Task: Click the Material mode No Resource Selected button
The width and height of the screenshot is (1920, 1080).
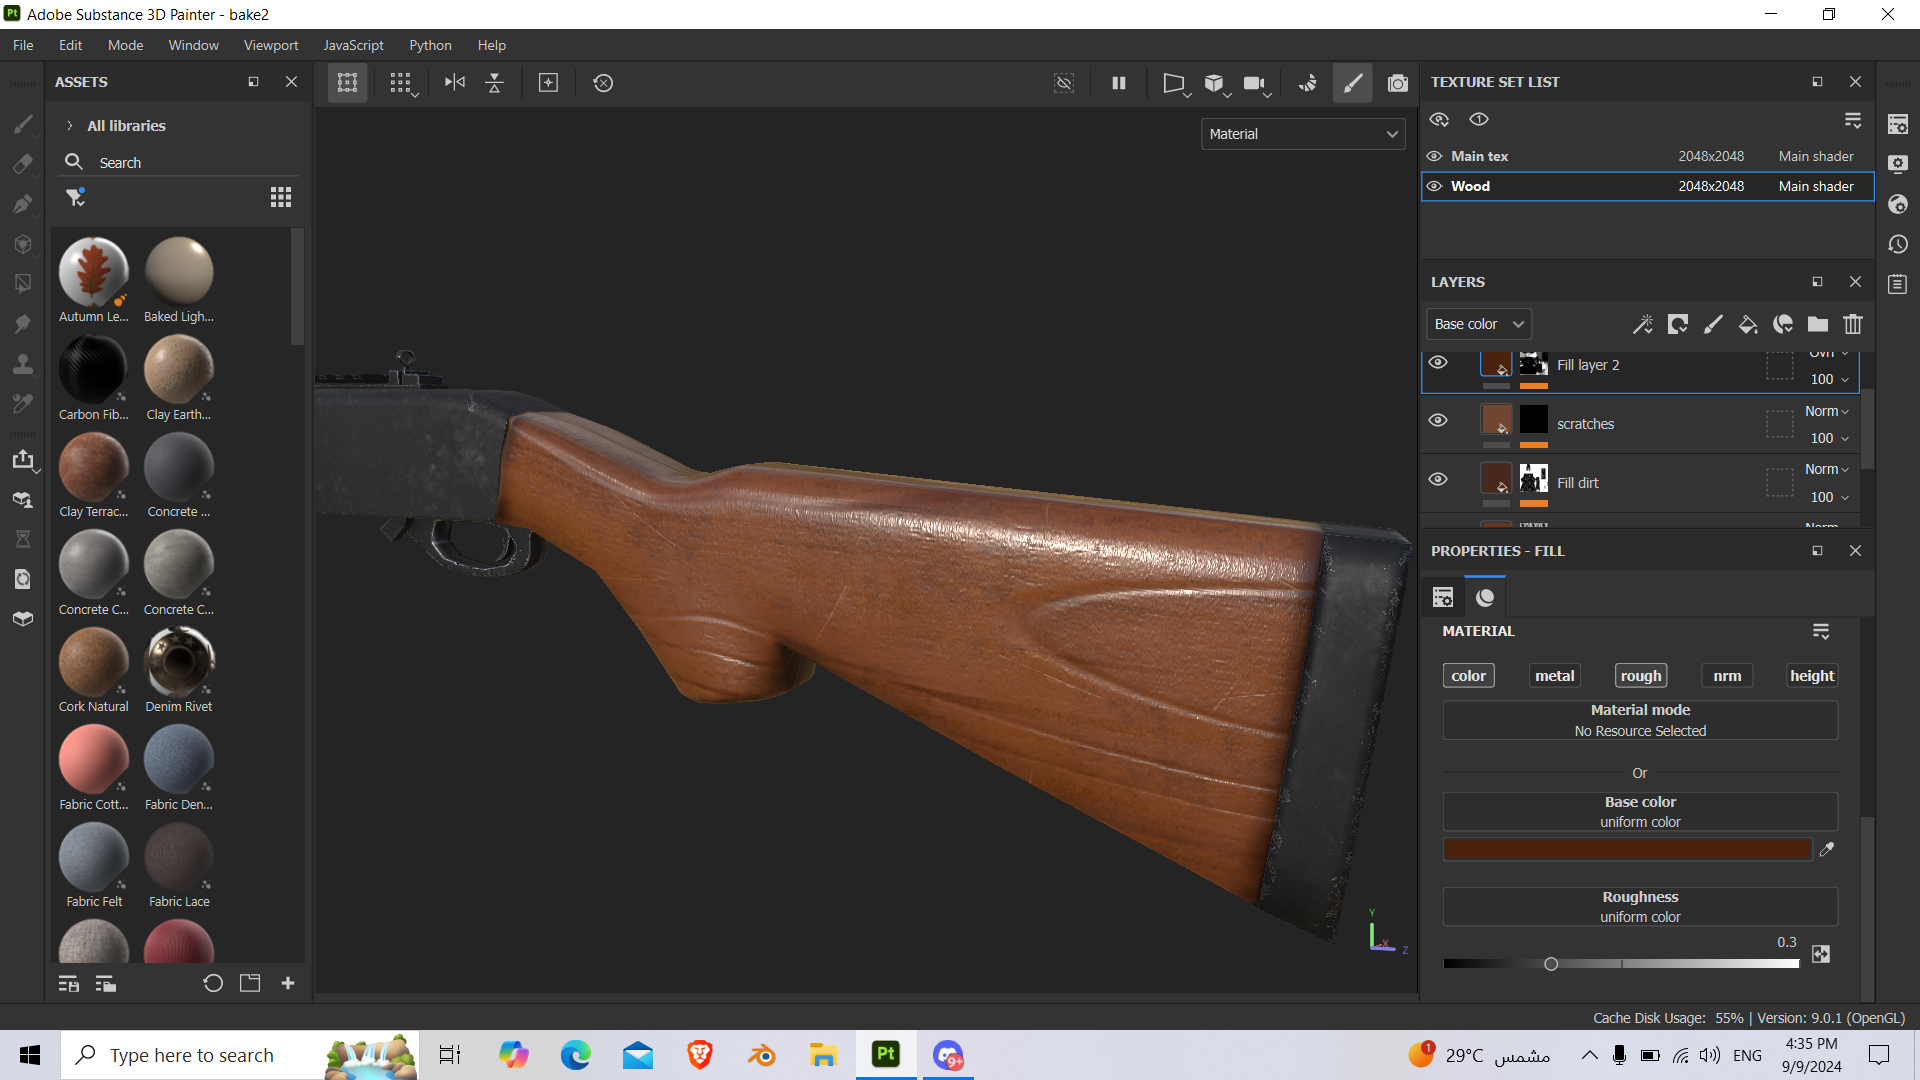Action: coord(1639,720)
